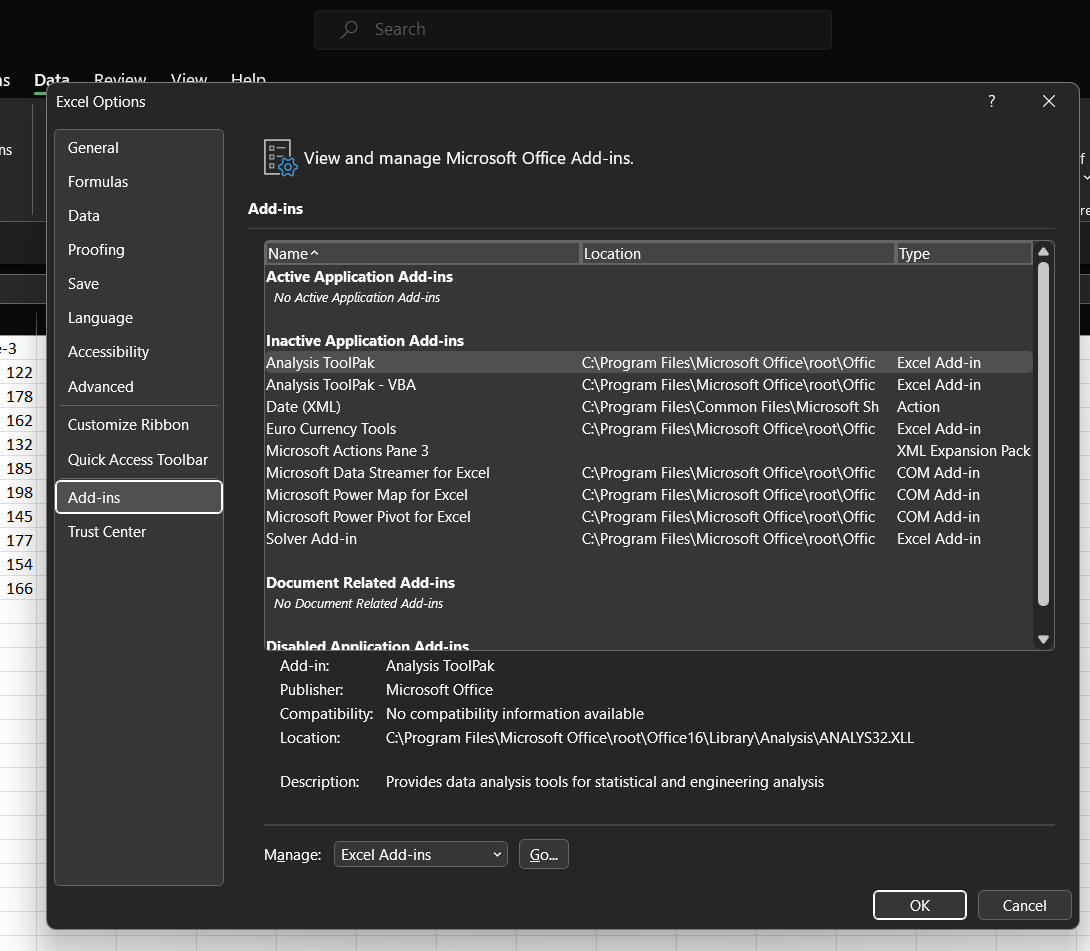This screenshot has height=951, width=1090.
Task: Click the add-ins list scroll down arrow
Action: (x=1043, y=640)
